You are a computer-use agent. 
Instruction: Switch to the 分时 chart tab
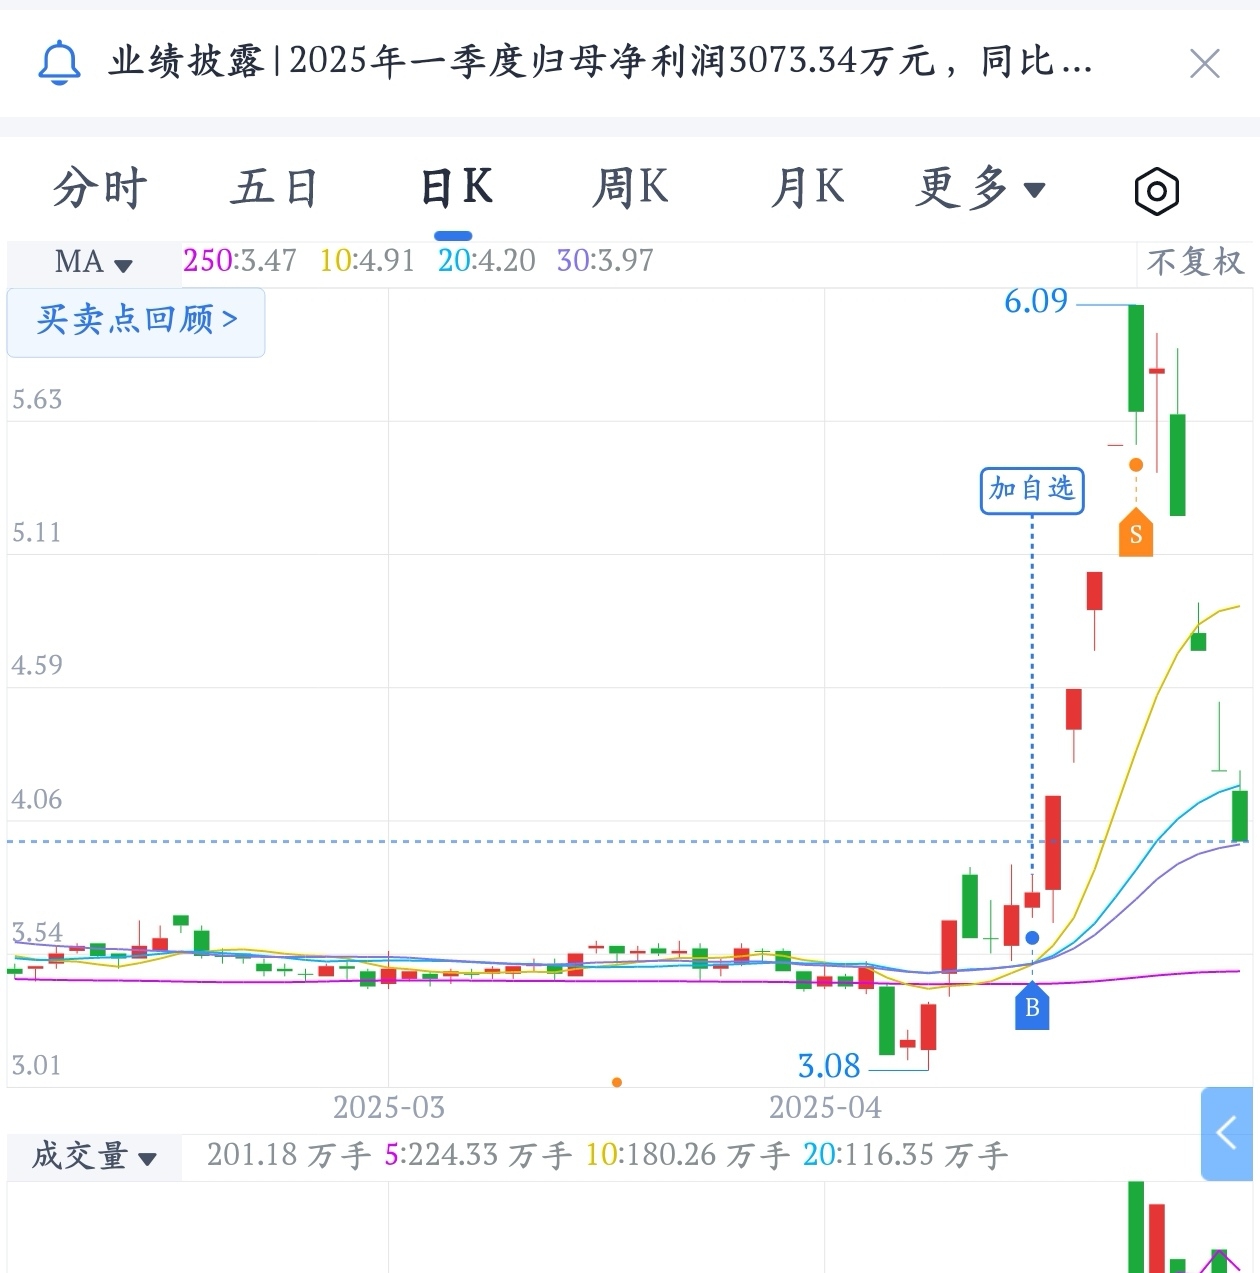[100, 188]
